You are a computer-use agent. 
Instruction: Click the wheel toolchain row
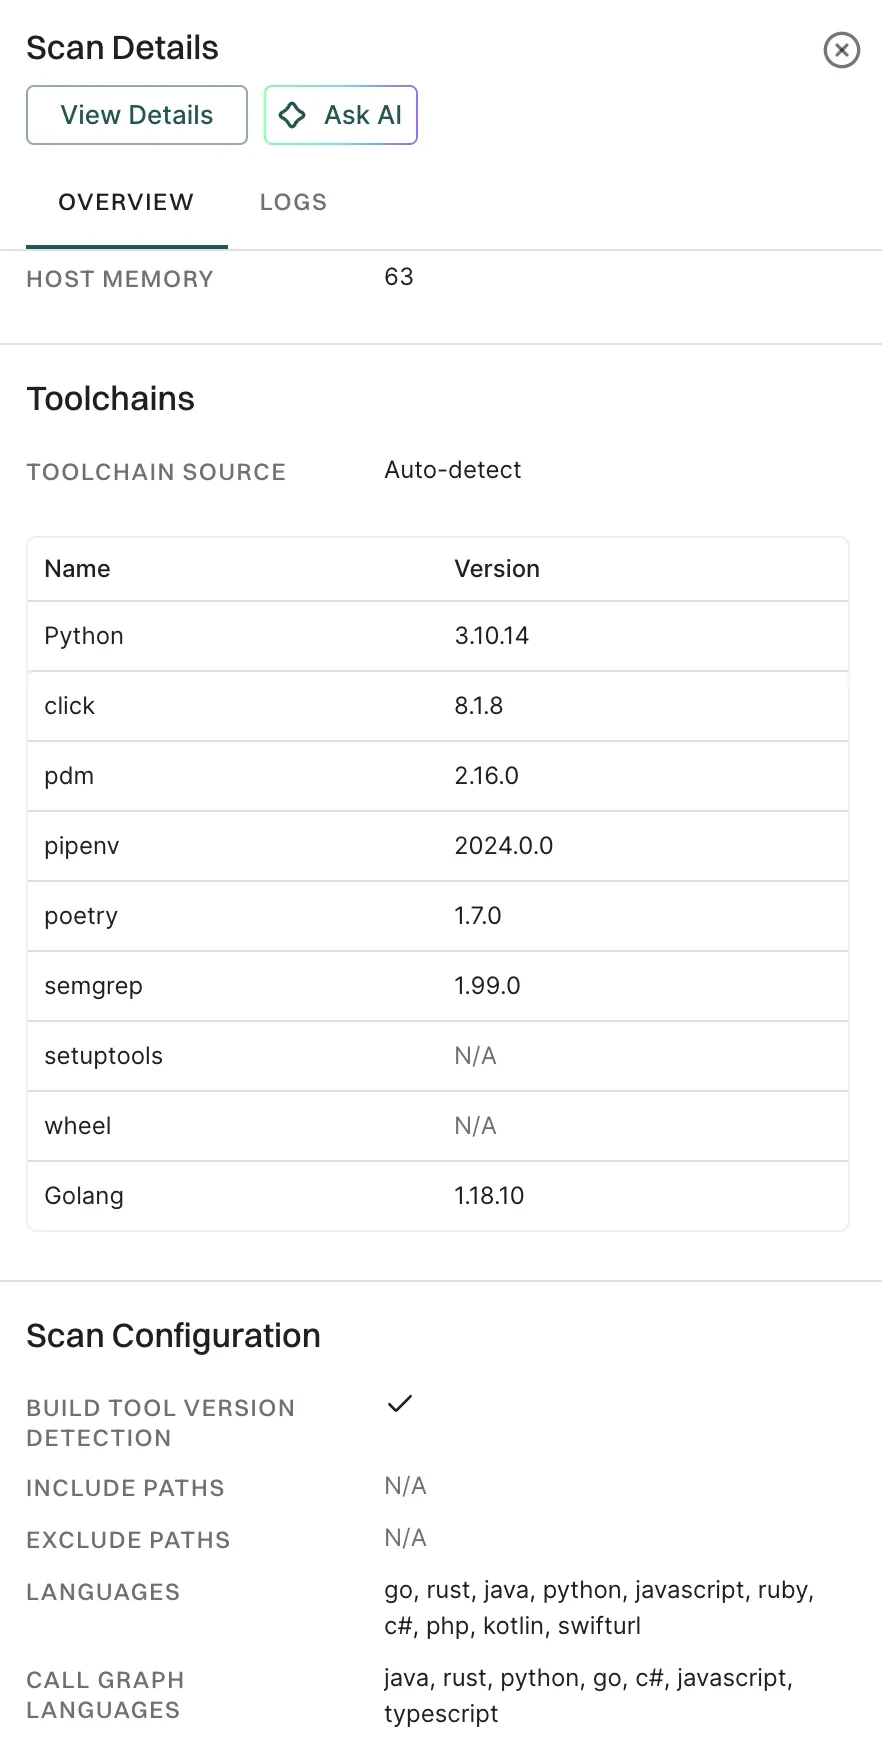click(437, 1126)
